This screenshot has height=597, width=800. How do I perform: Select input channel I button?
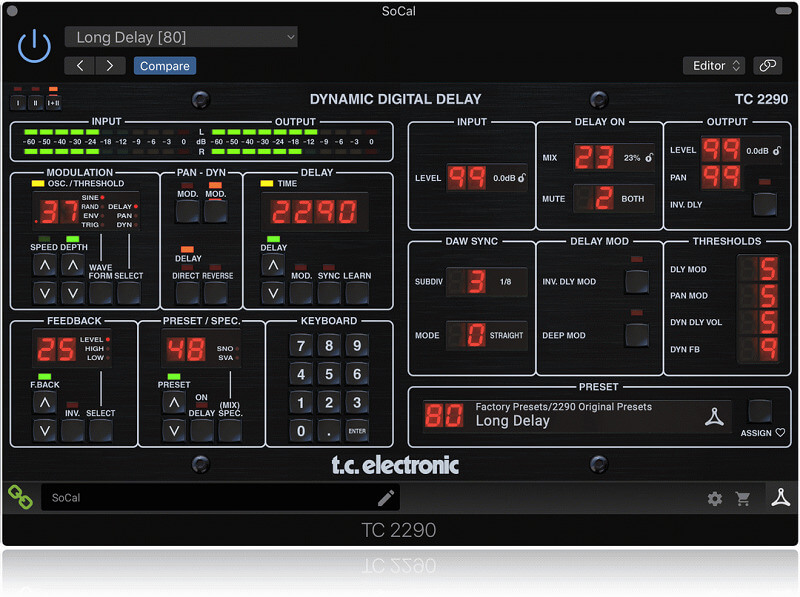tap(18, 103)
